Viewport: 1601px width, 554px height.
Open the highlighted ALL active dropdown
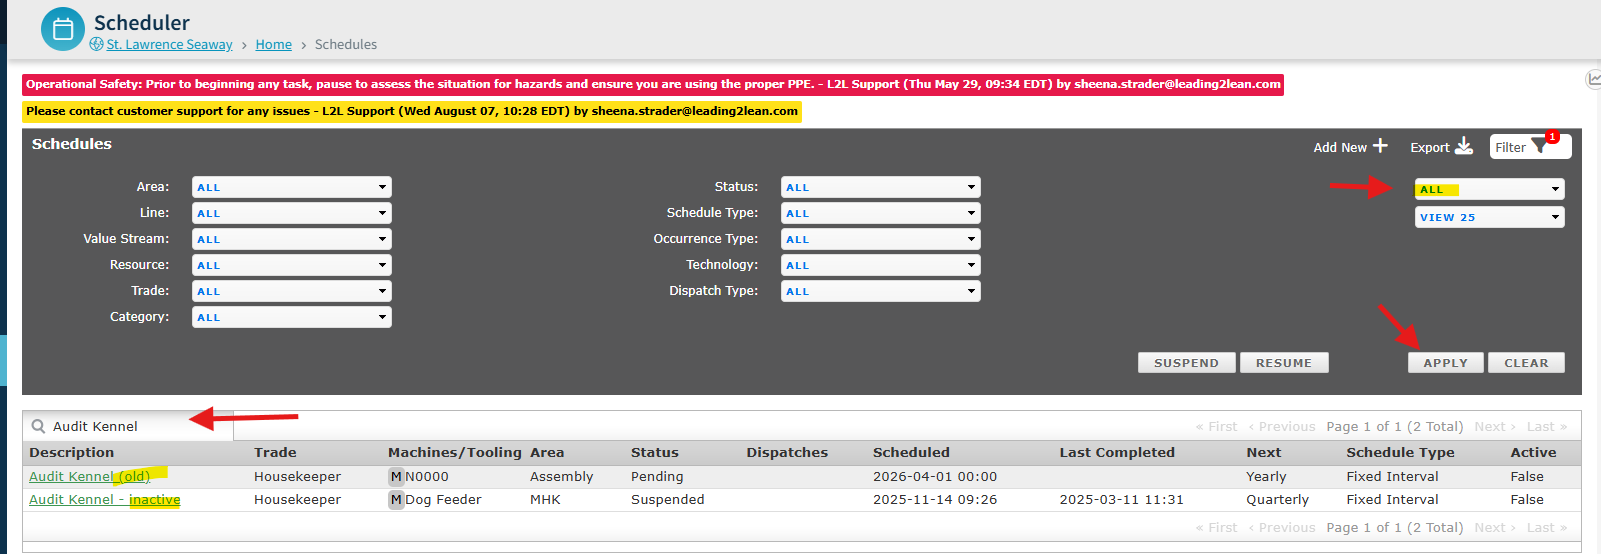1489,189
